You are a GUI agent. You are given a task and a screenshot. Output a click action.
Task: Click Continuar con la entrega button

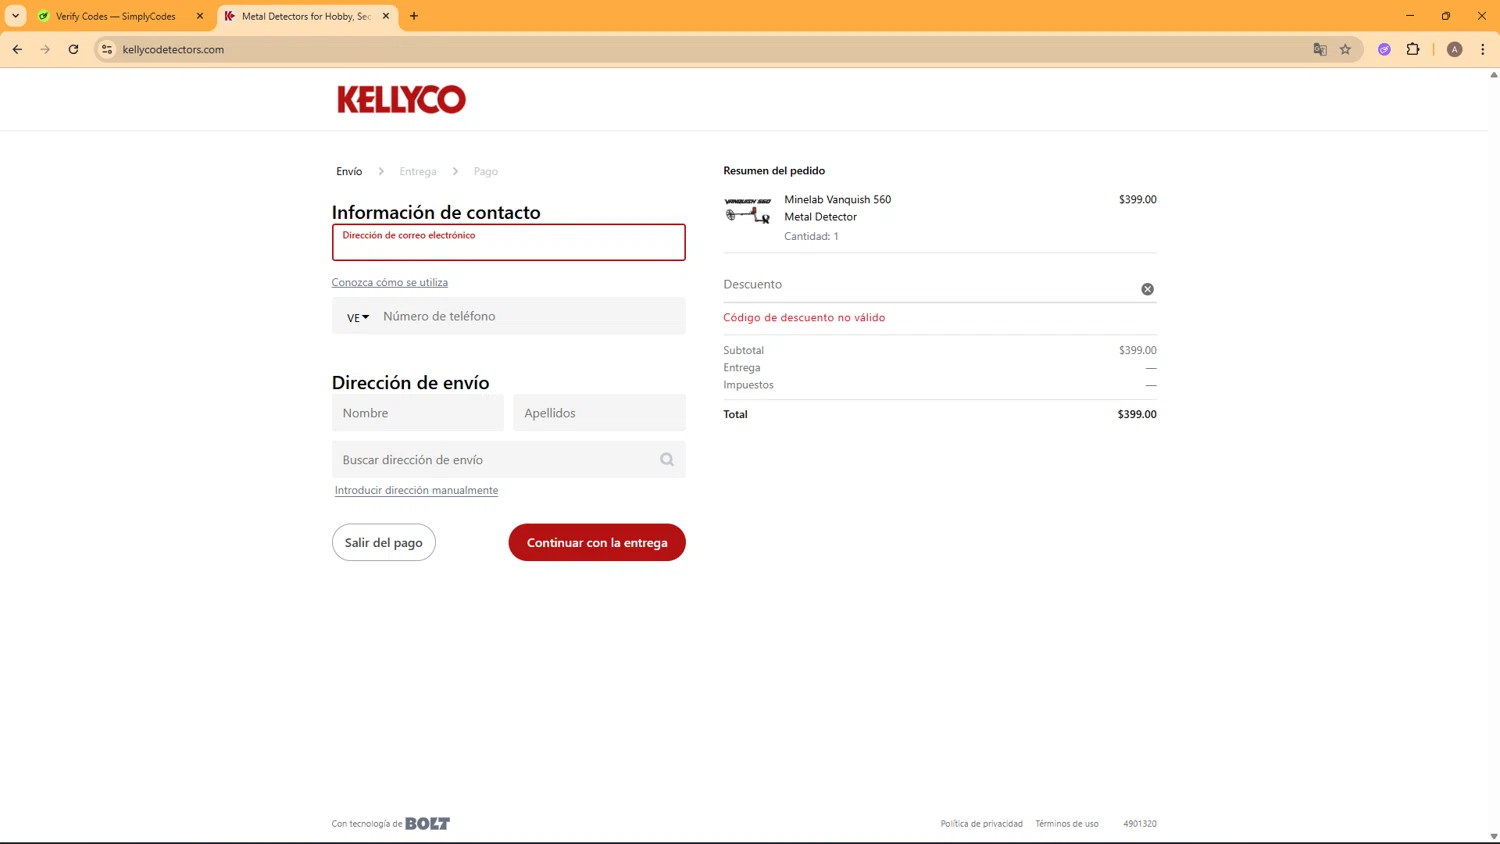(597, 542)
